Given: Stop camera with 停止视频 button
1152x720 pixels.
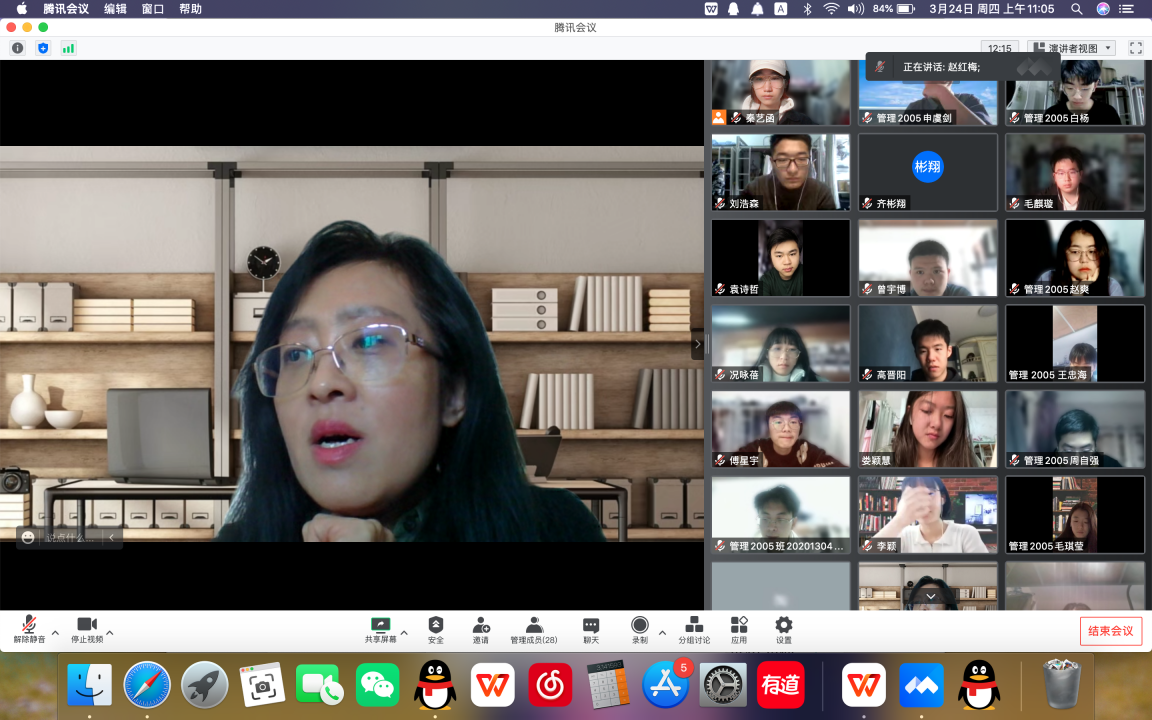Looking at the screenshot, I should click(87, 629).
